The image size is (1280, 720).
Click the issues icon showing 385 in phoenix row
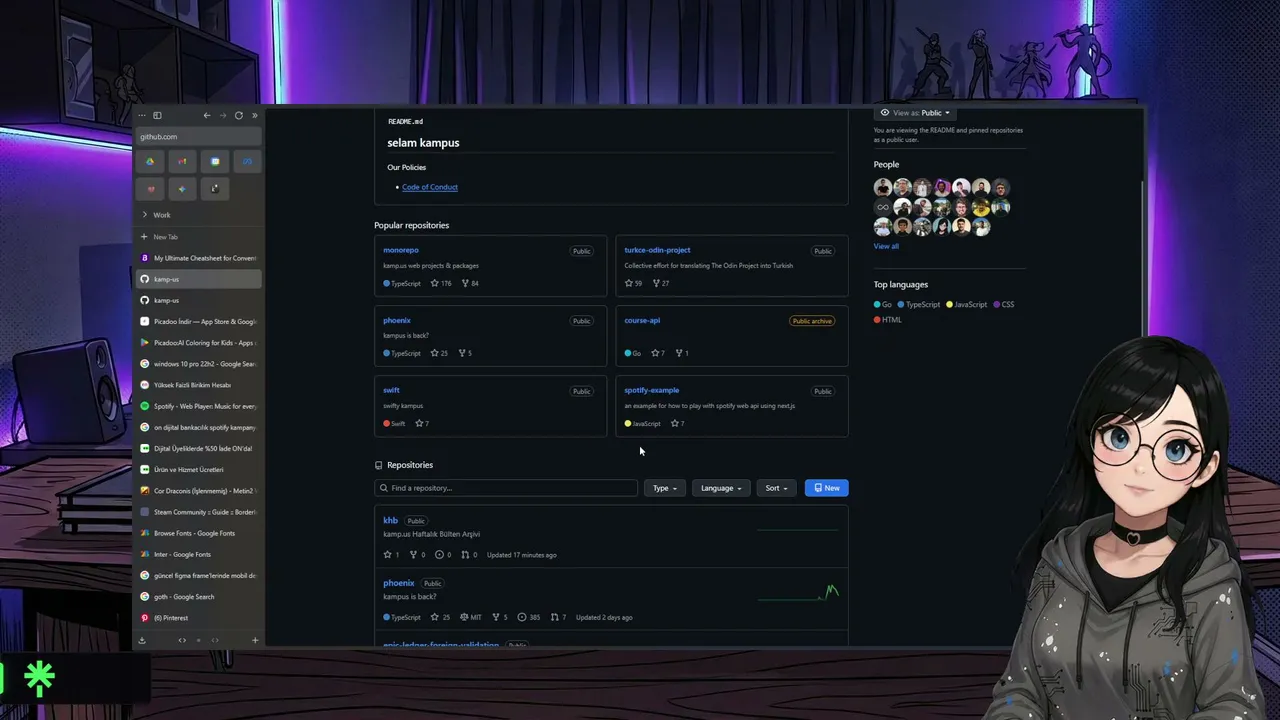522,617
